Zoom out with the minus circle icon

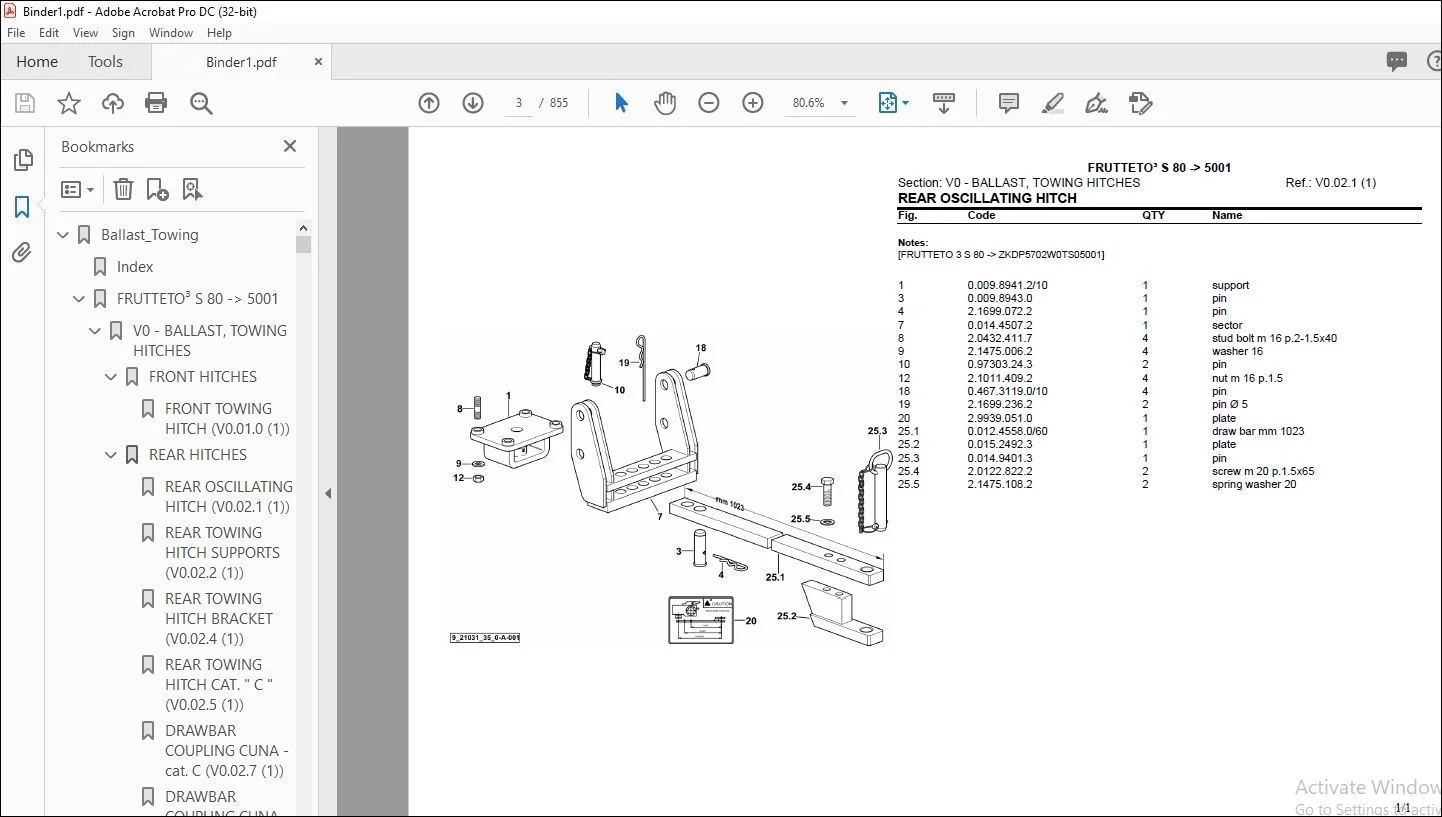709,103
